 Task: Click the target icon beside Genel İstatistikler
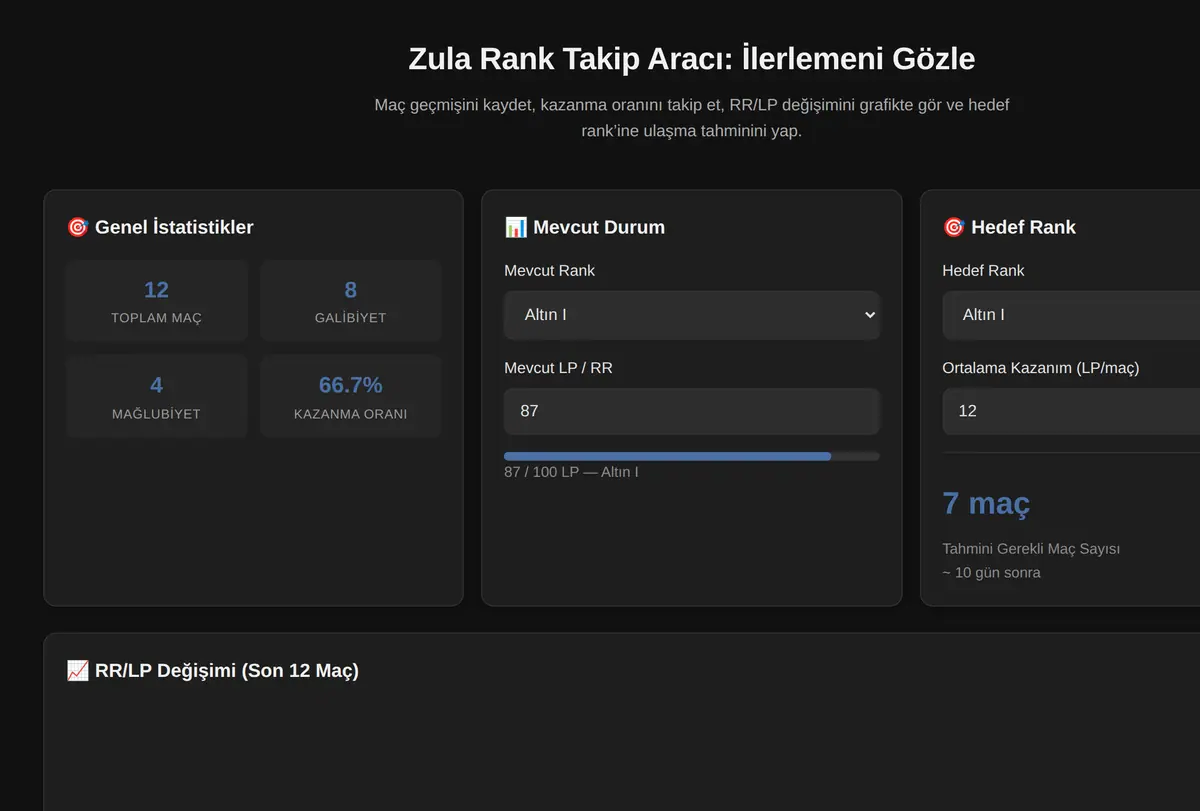click(x=77, y=227)
